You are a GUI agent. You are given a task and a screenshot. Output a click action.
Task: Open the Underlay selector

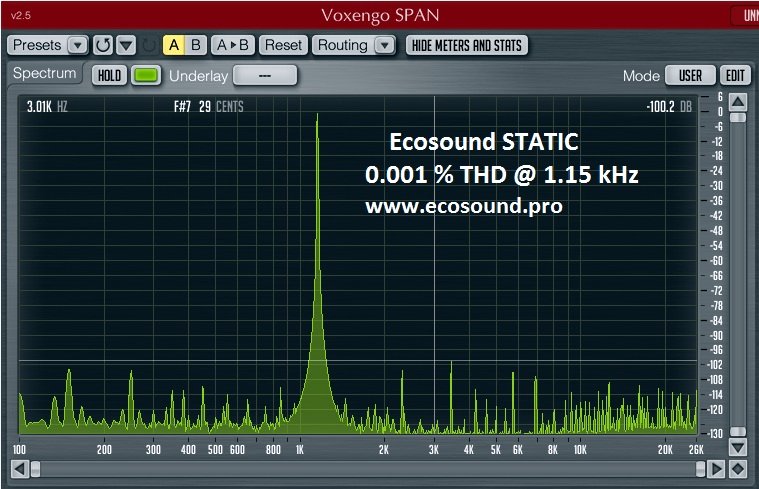click(265, 76)
